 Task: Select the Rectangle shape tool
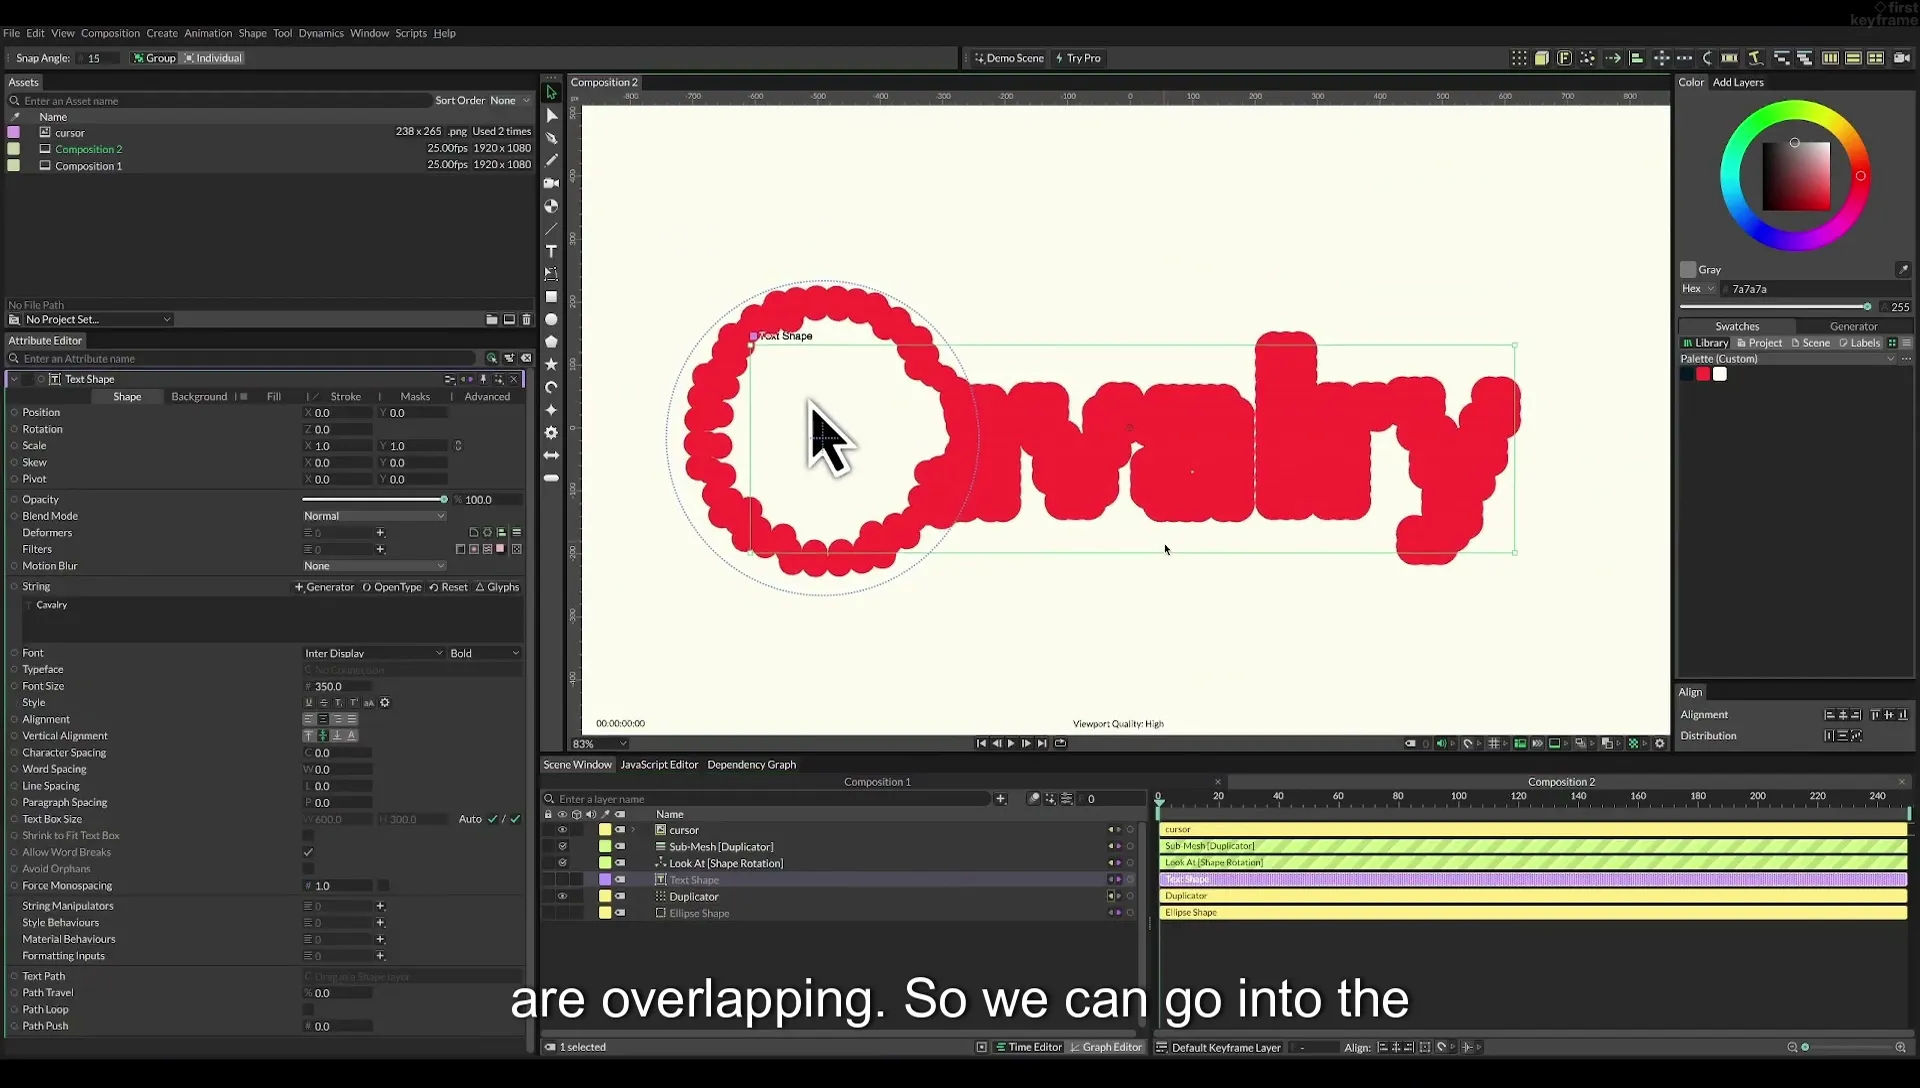point(551,297)
